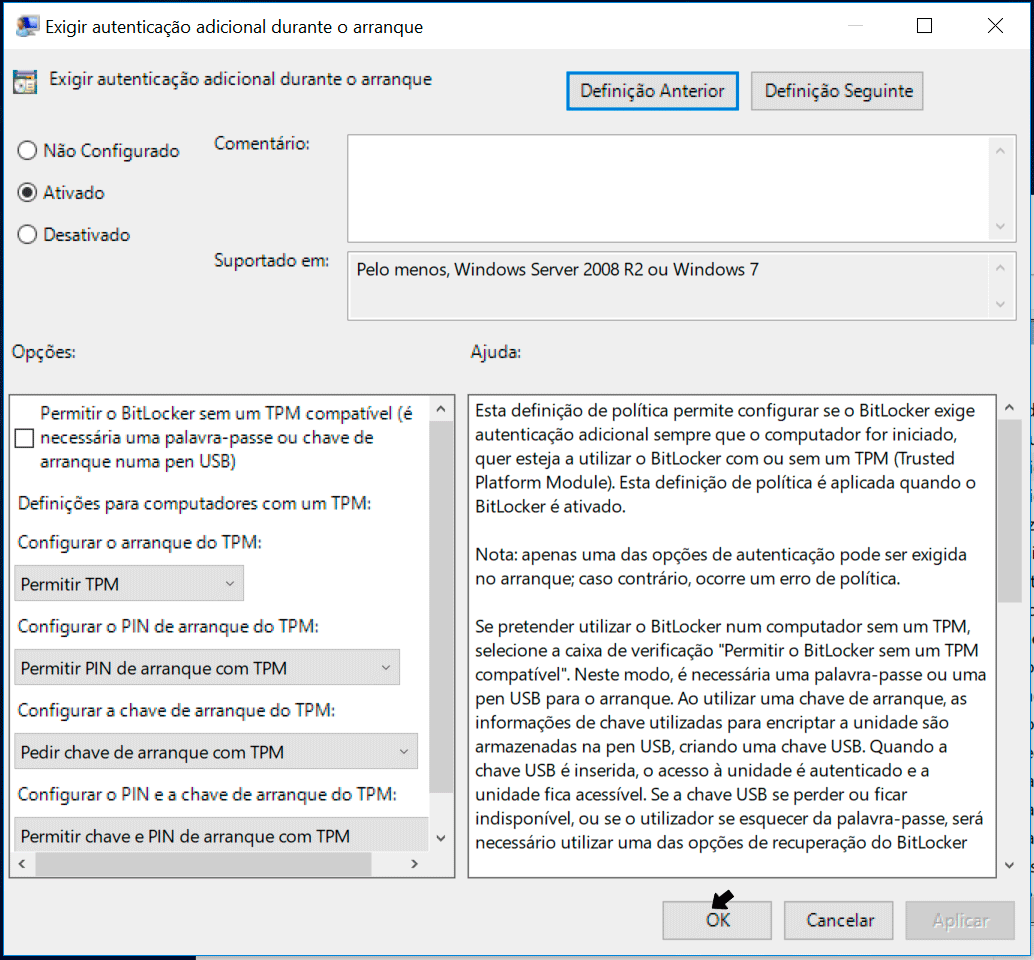This screenshot has width=1034, height=960.
Task: Open the Pedir chave de arranque com TPM dropdown
Action: [x=216, y=752]
